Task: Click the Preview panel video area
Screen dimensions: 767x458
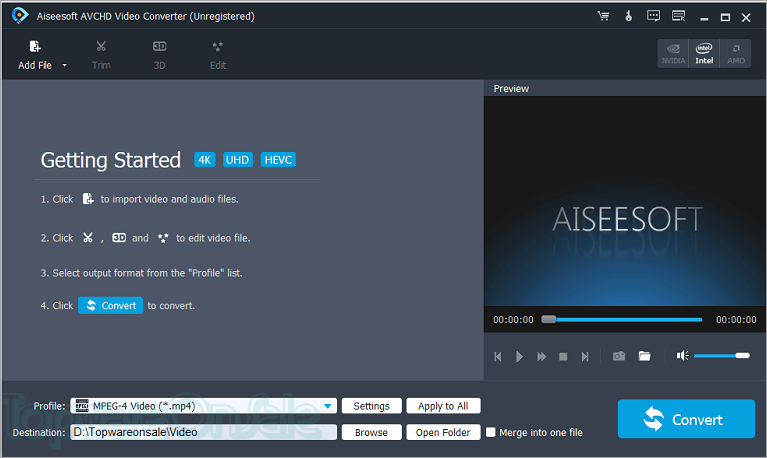Action: click(625, 201)
